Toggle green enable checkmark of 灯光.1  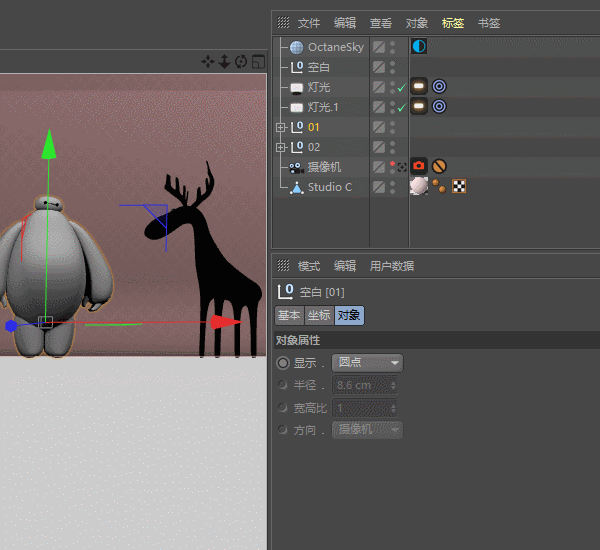401,108
